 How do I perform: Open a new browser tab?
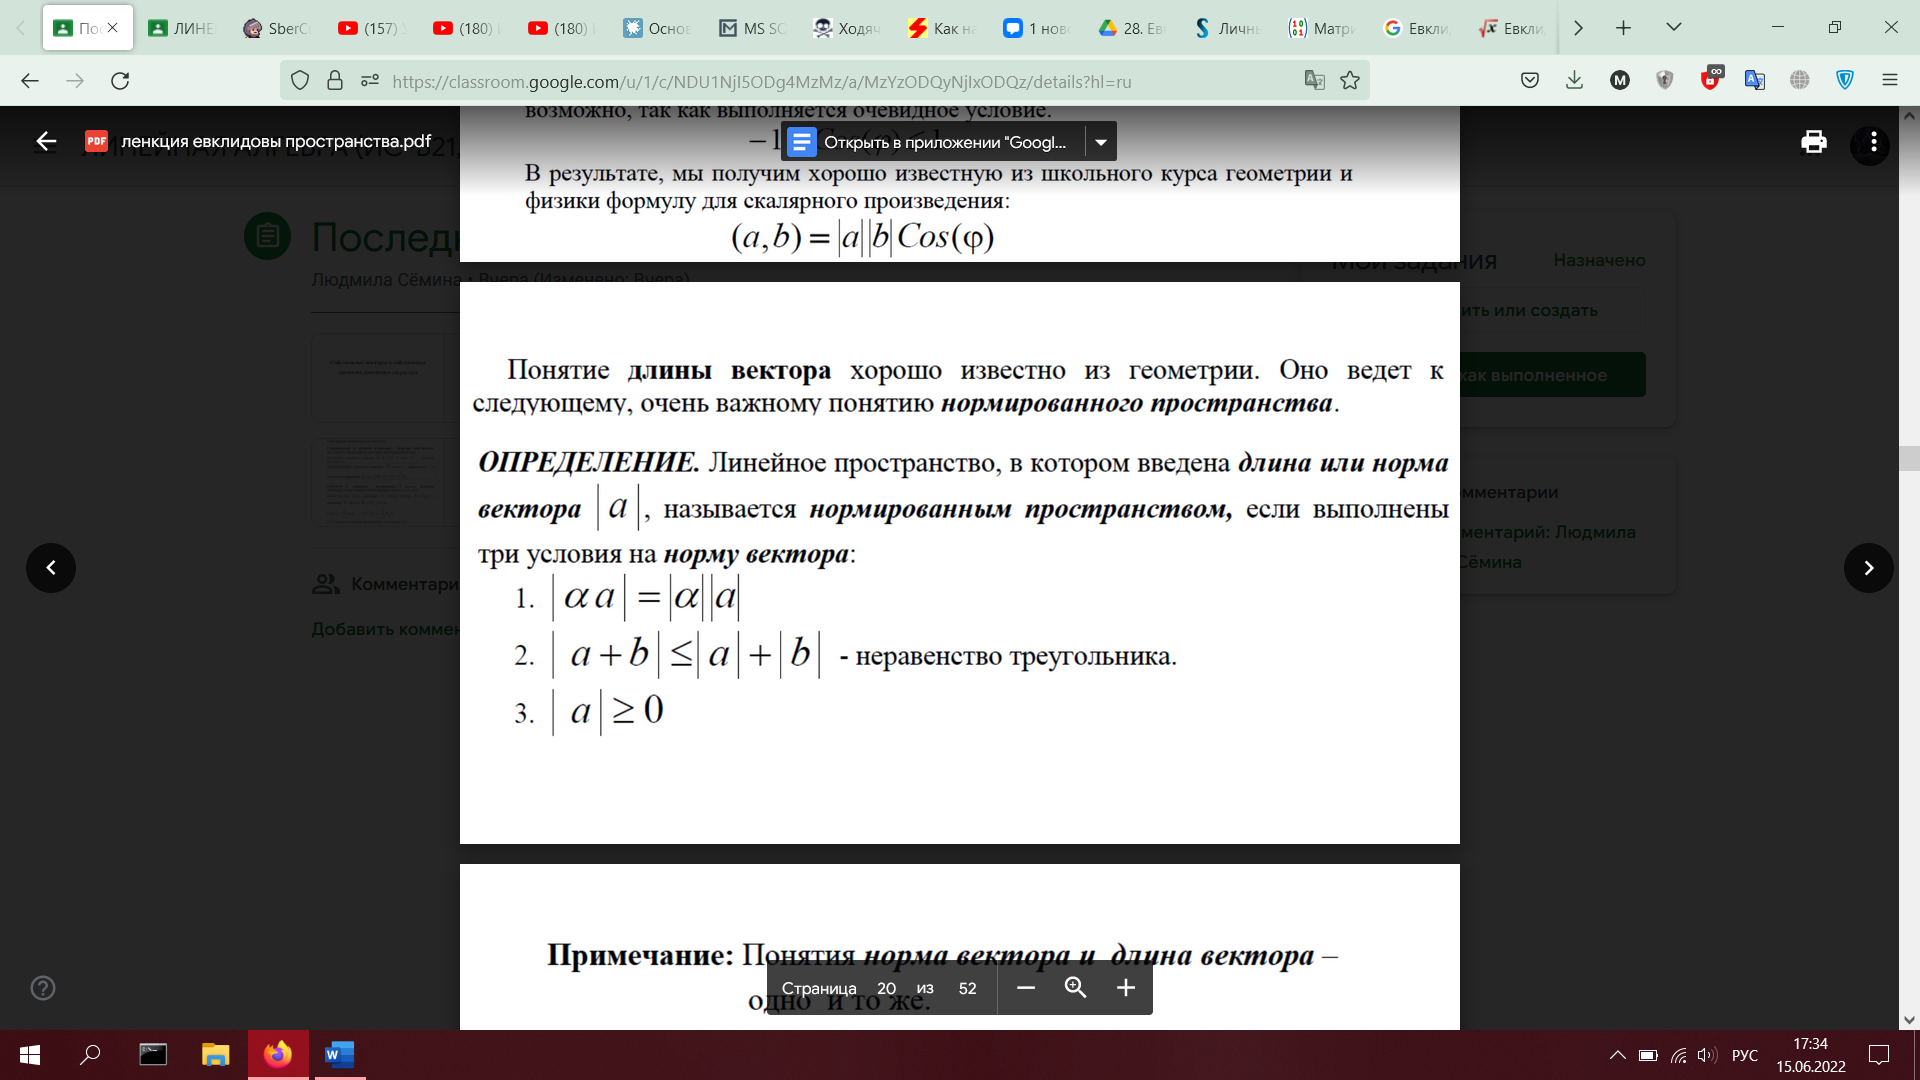(x=1623, y=28)
